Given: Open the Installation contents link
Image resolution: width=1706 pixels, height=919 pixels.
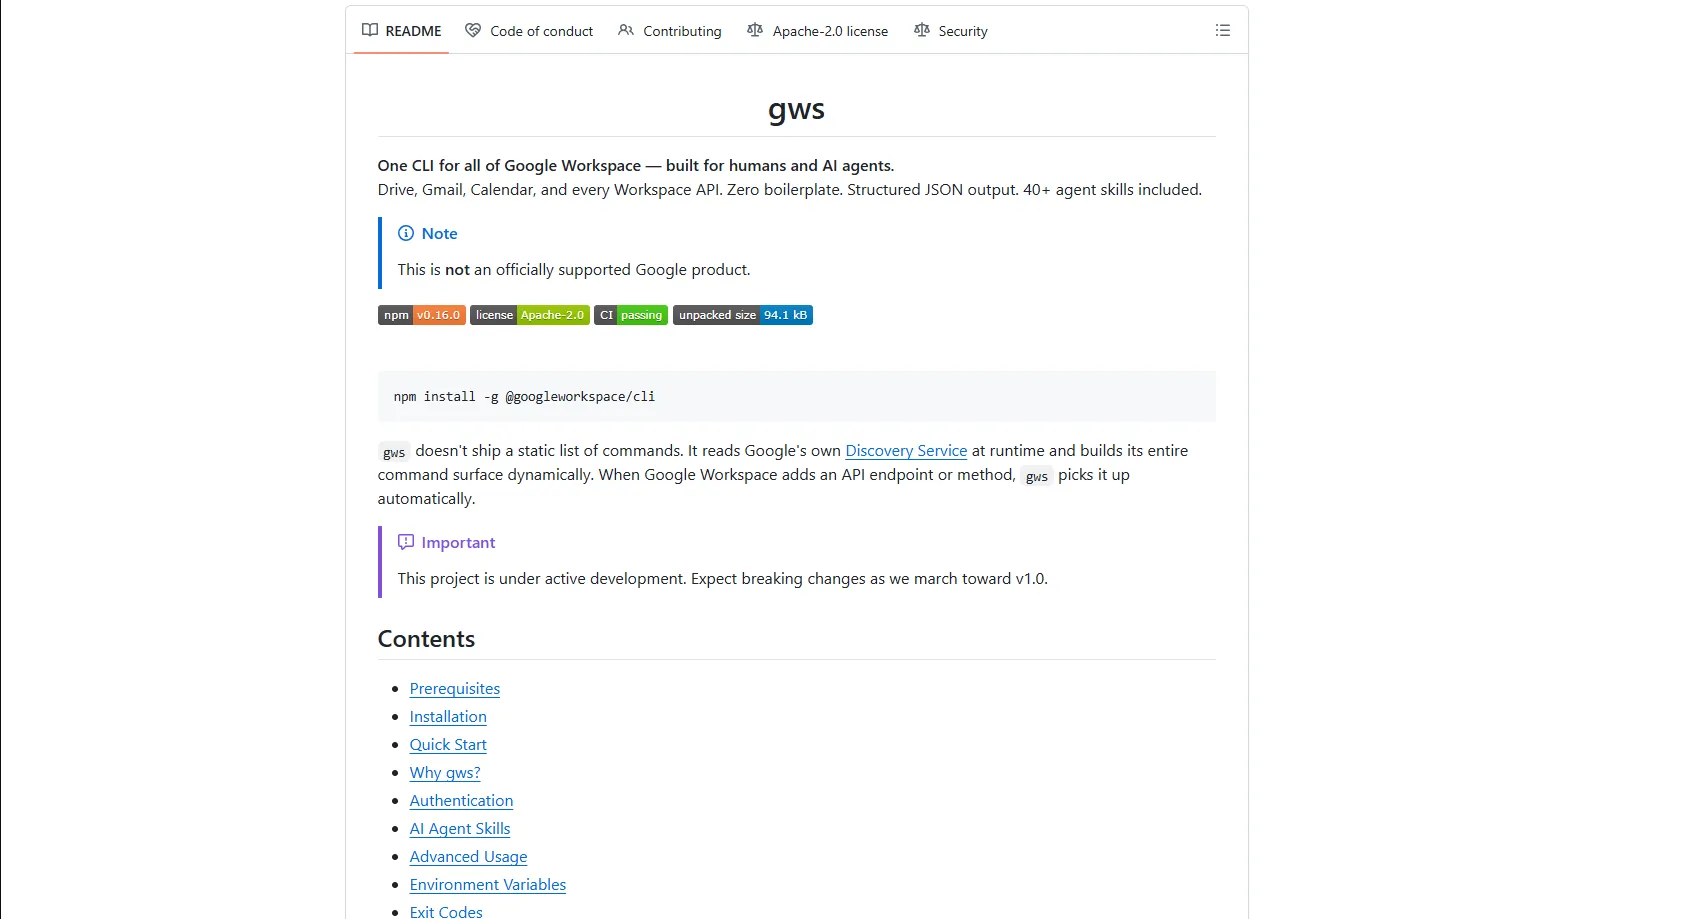Looking at the screenshot, I should click(447, 717).
